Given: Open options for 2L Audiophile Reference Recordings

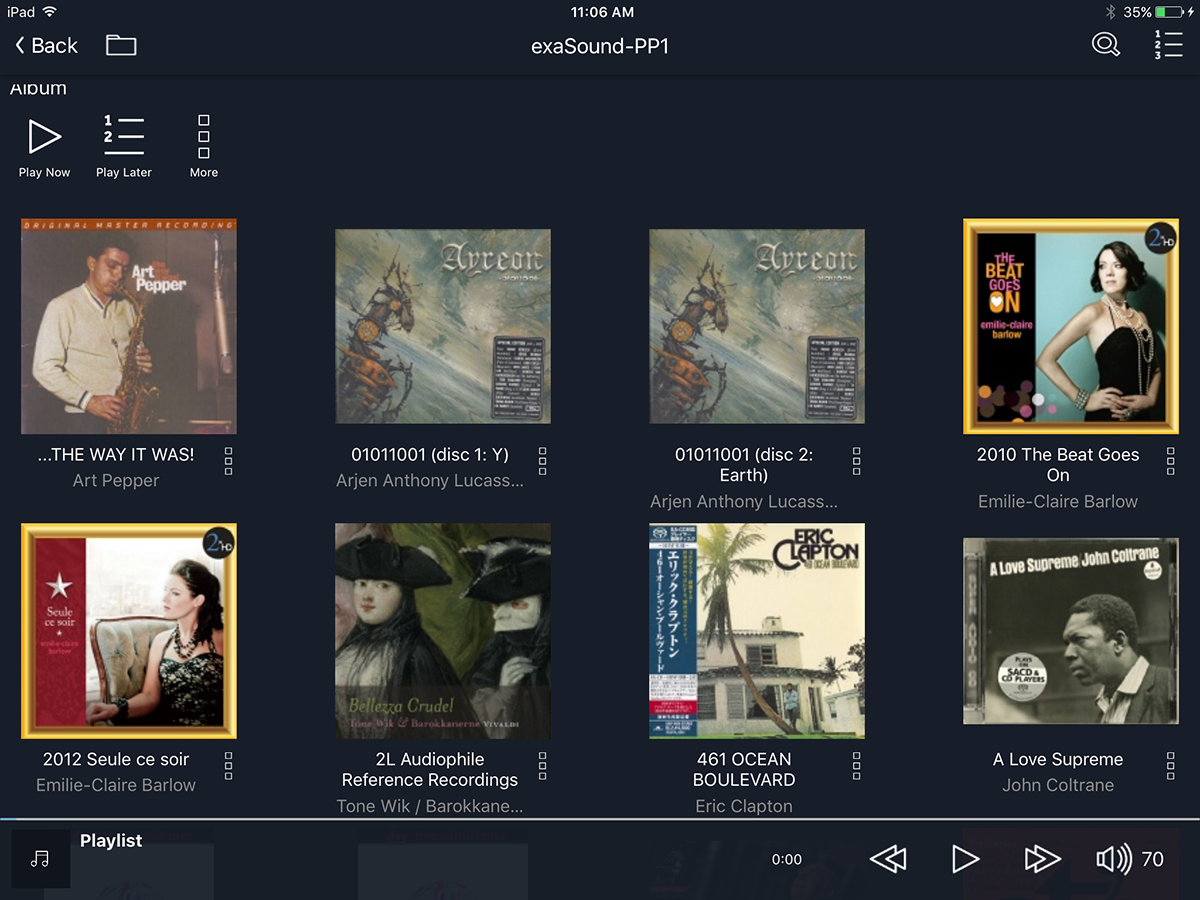Looking at the screenshot, I should (x=543, y=766).
